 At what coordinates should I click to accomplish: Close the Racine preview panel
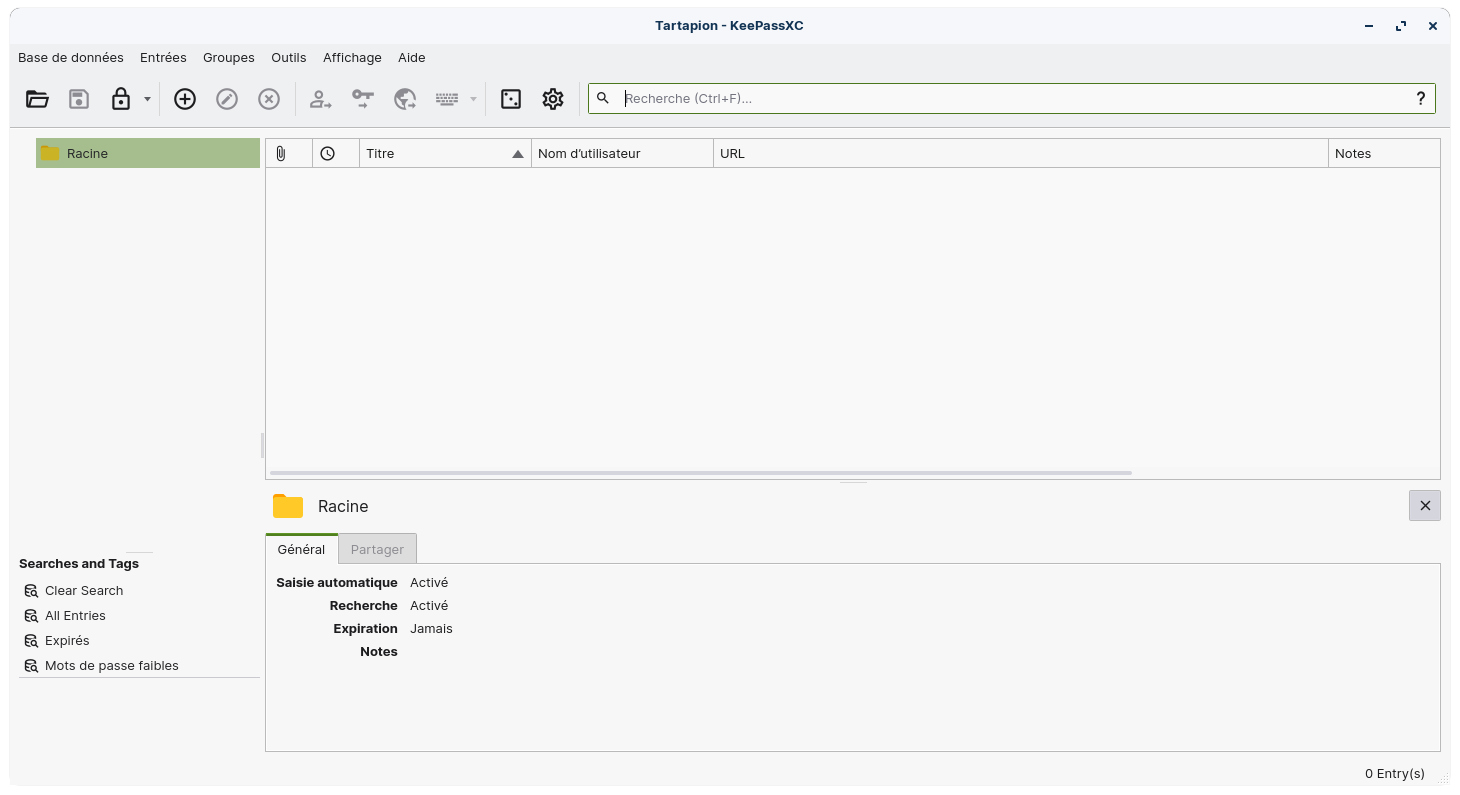pos(1424,506)
